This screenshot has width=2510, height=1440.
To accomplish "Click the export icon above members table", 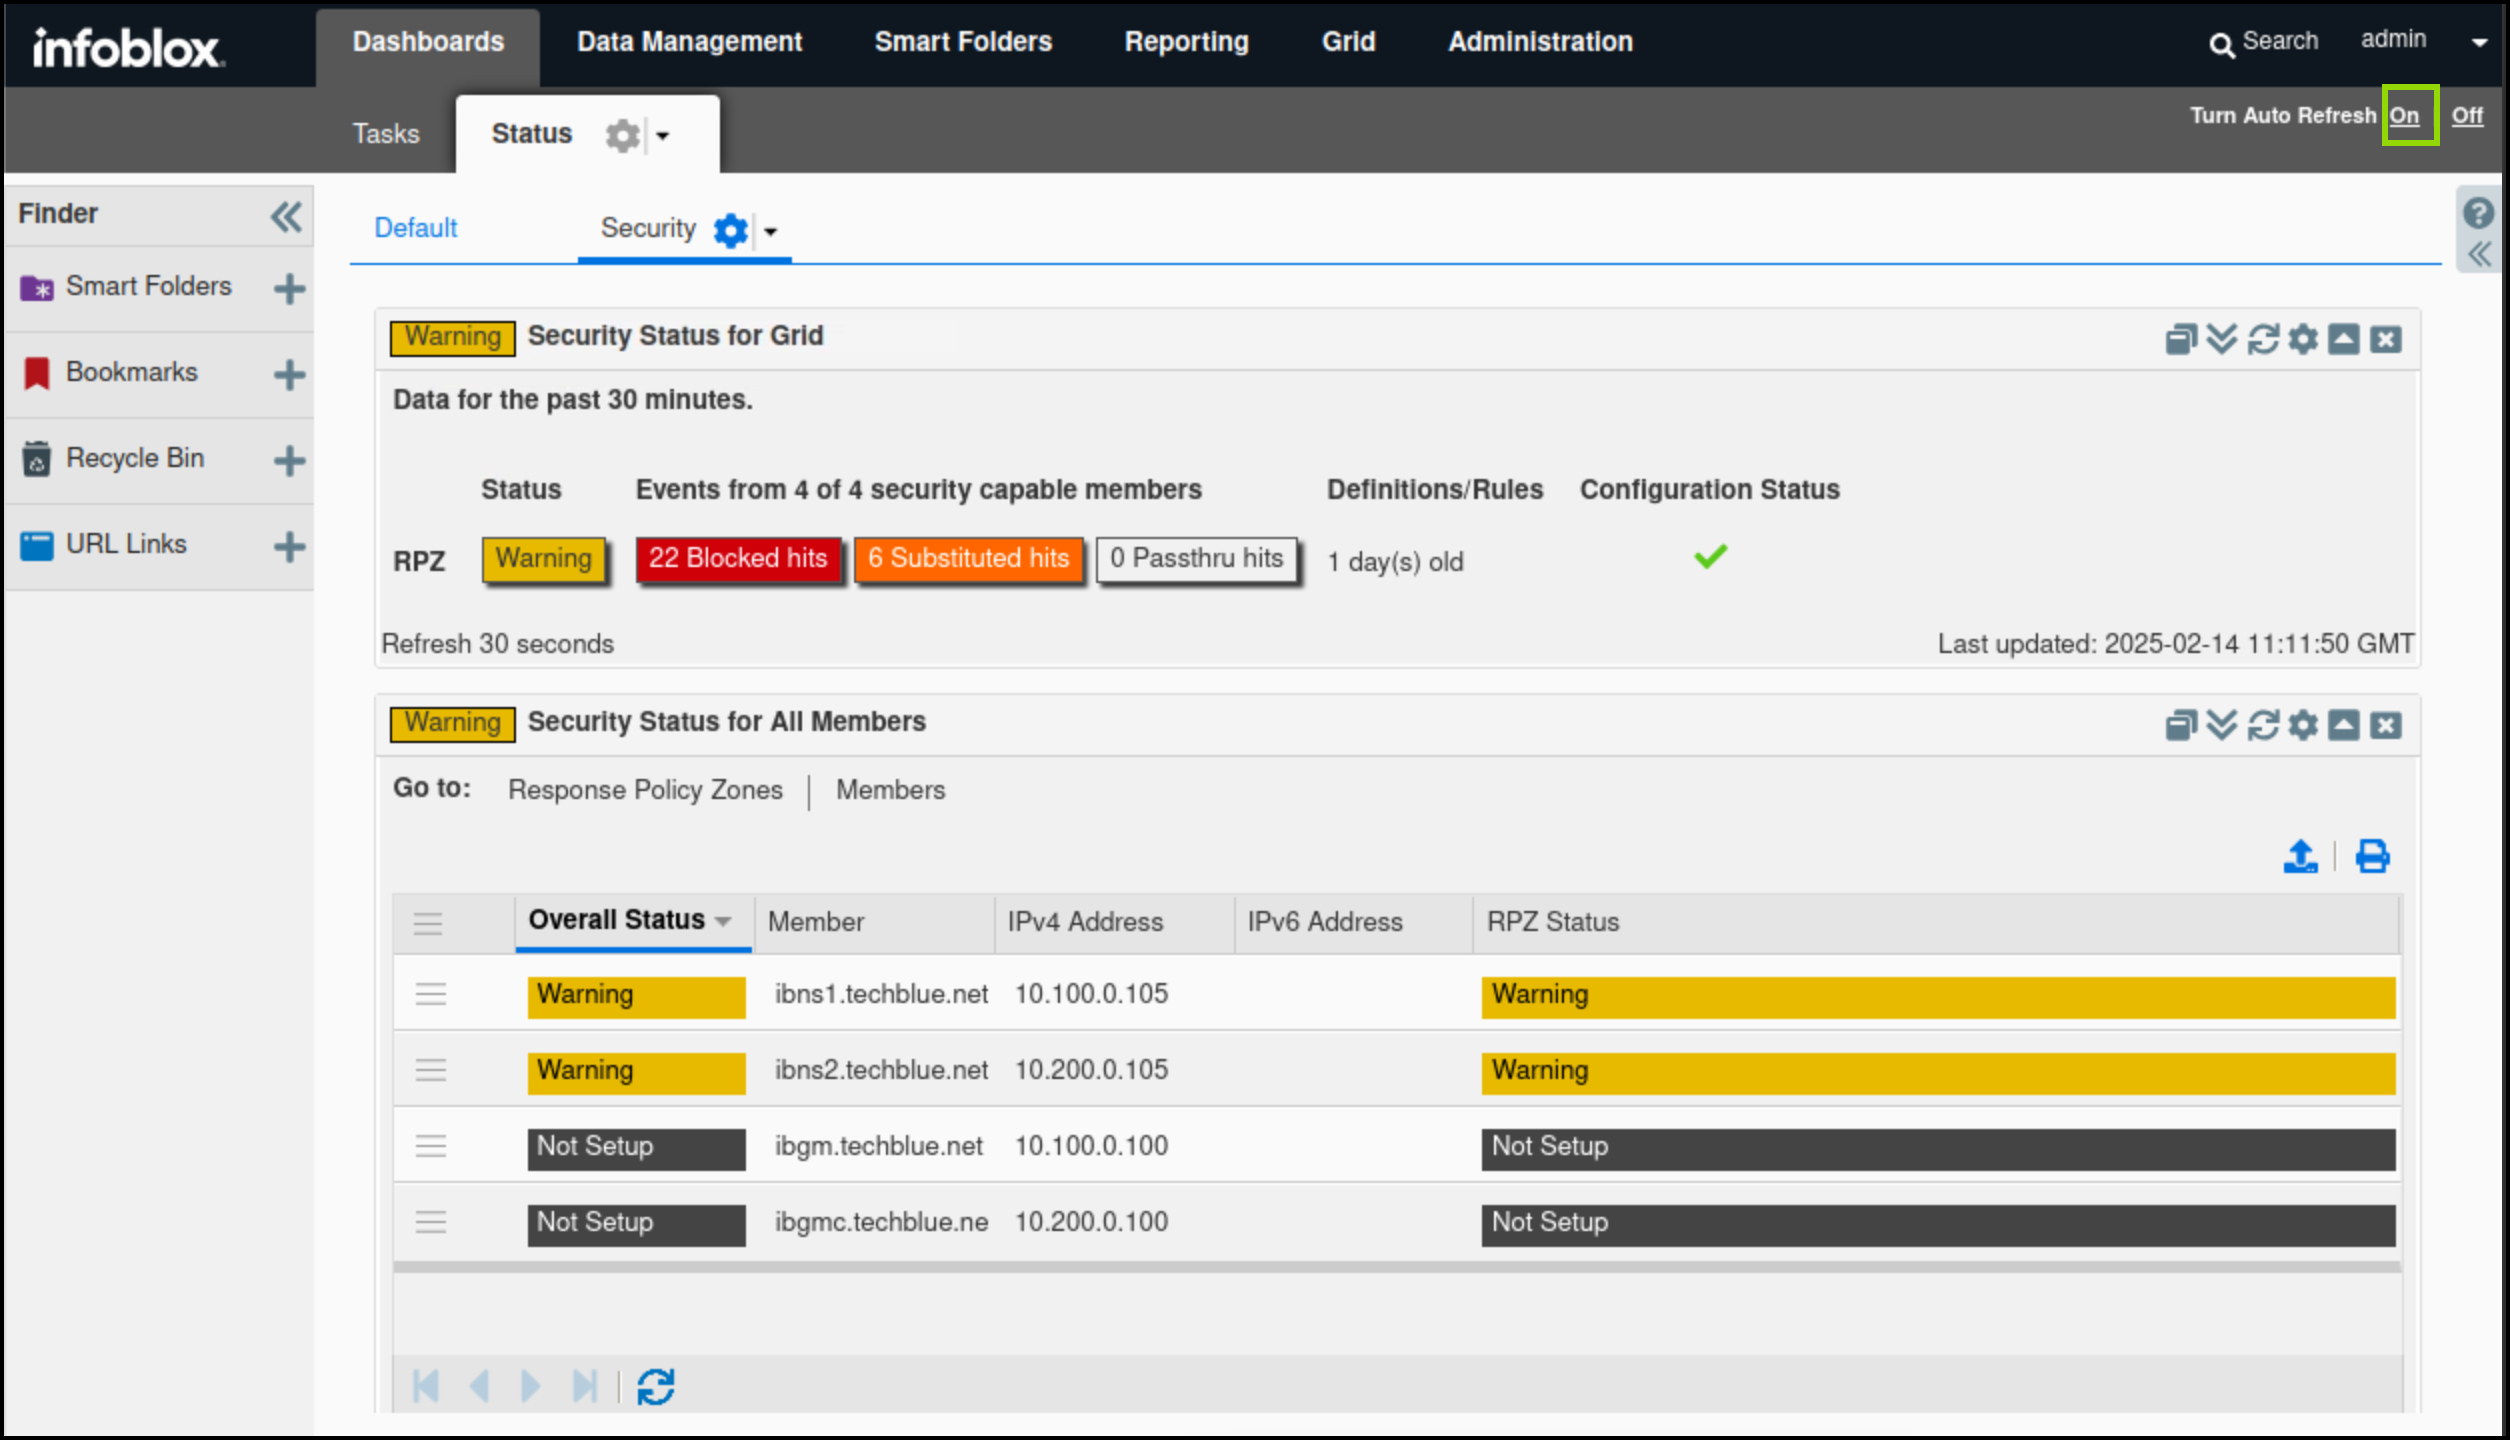I will pyautogui.click(x=2300, y=856).
